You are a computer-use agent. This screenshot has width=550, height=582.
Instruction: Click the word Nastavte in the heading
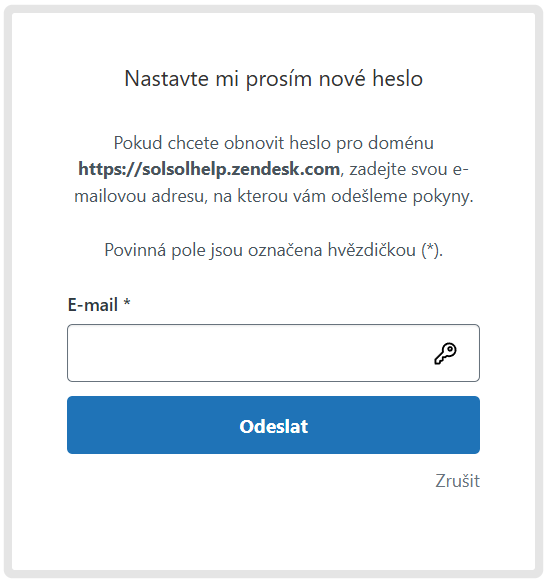tap(166, 79)
